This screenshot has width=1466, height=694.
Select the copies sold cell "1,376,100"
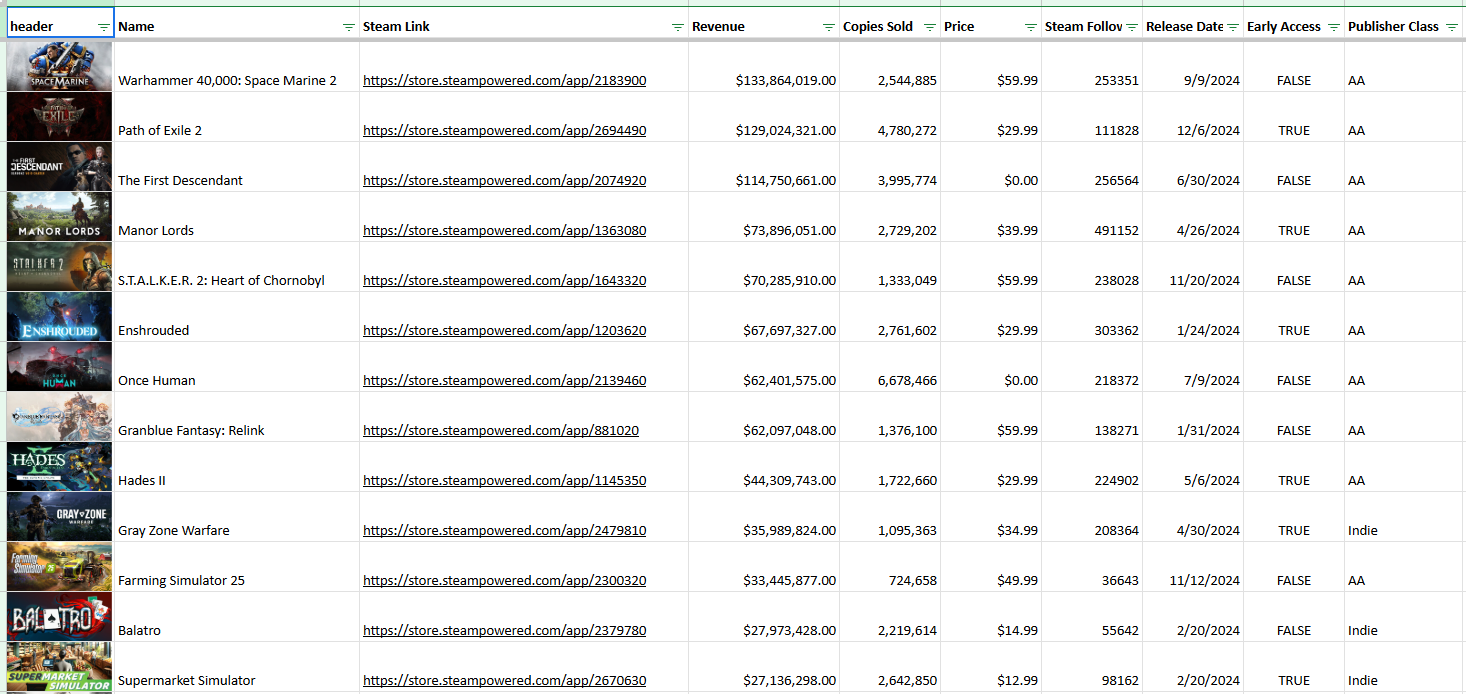pos(890,417)
